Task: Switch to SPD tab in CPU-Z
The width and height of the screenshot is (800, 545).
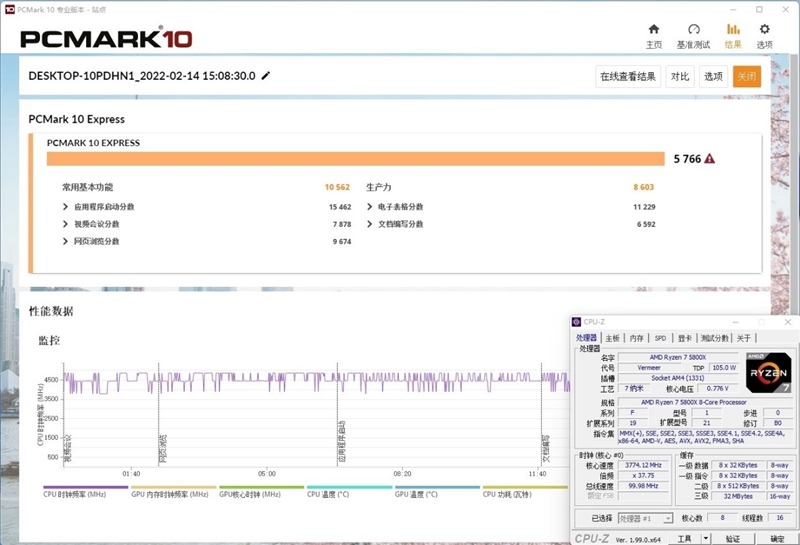Action: 660,338
